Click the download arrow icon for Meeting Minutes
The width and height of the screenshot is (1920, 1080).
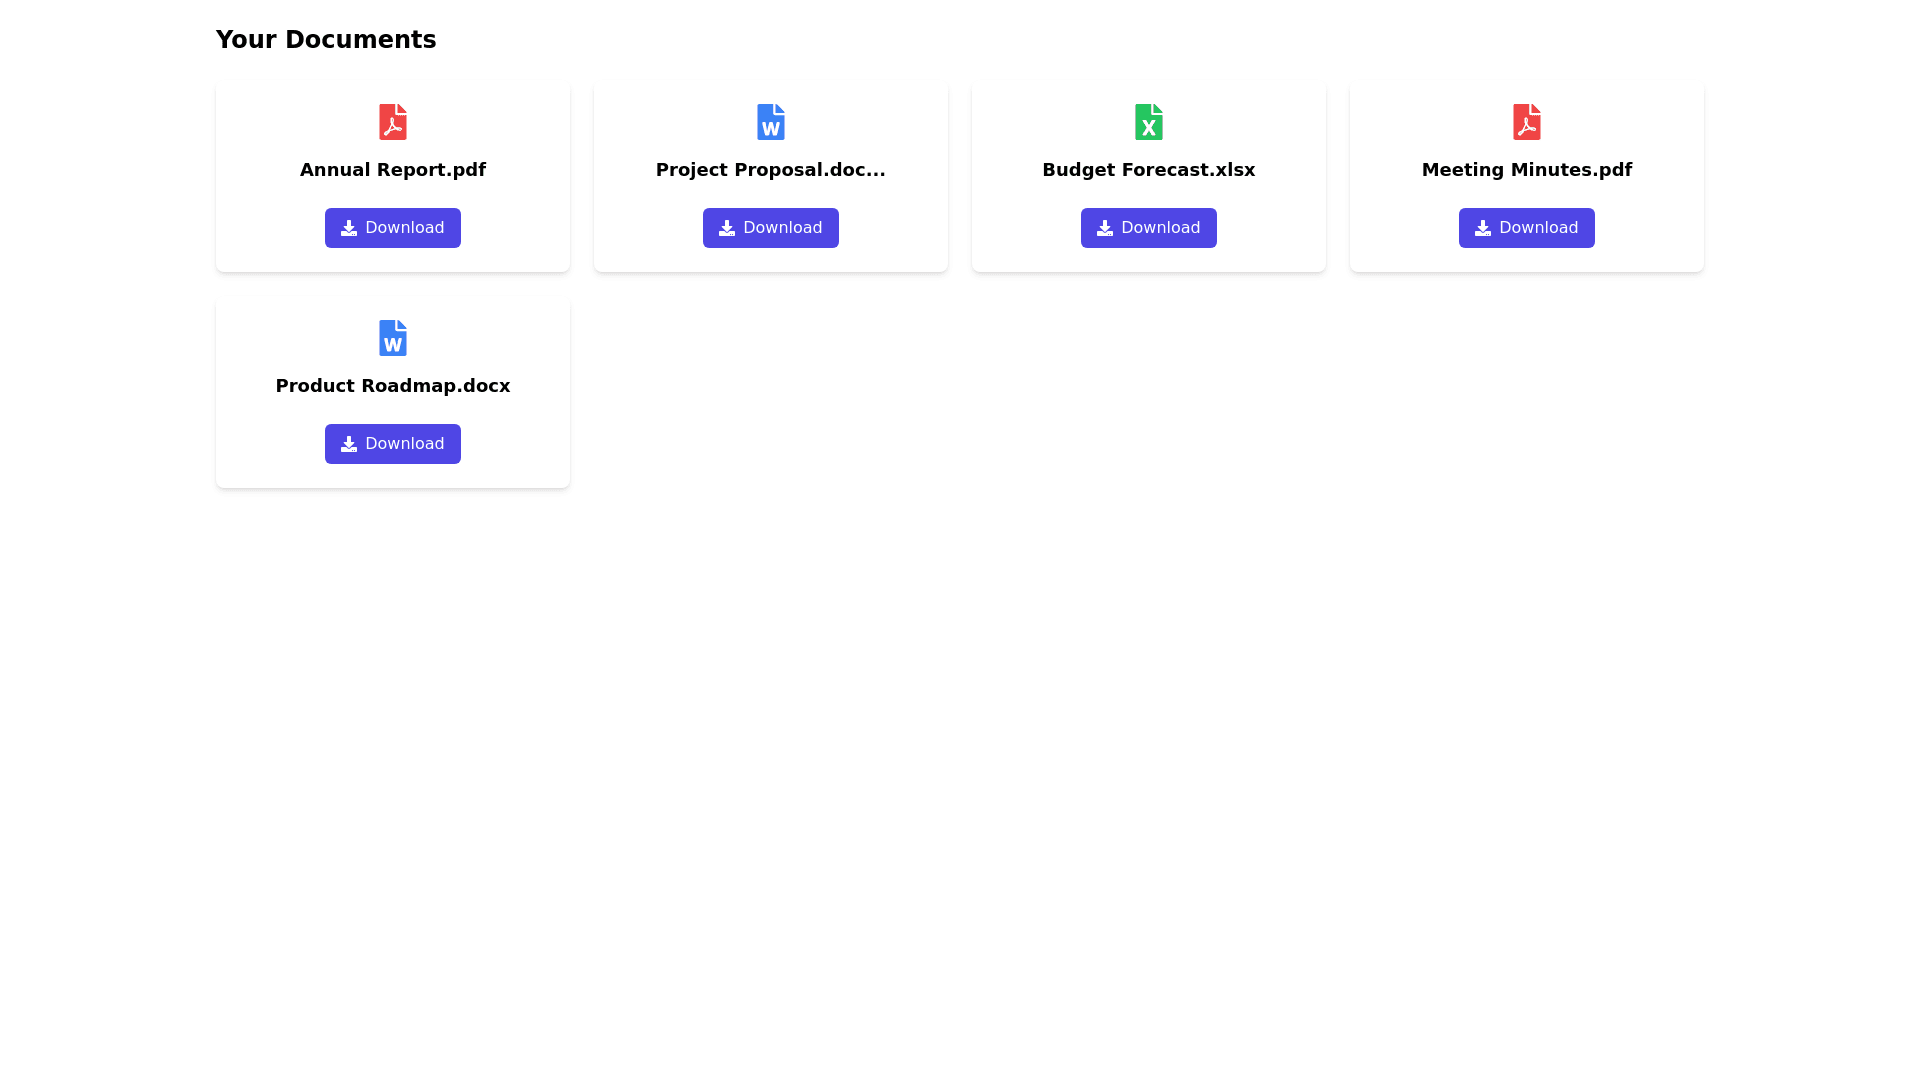coord(1483,228)
